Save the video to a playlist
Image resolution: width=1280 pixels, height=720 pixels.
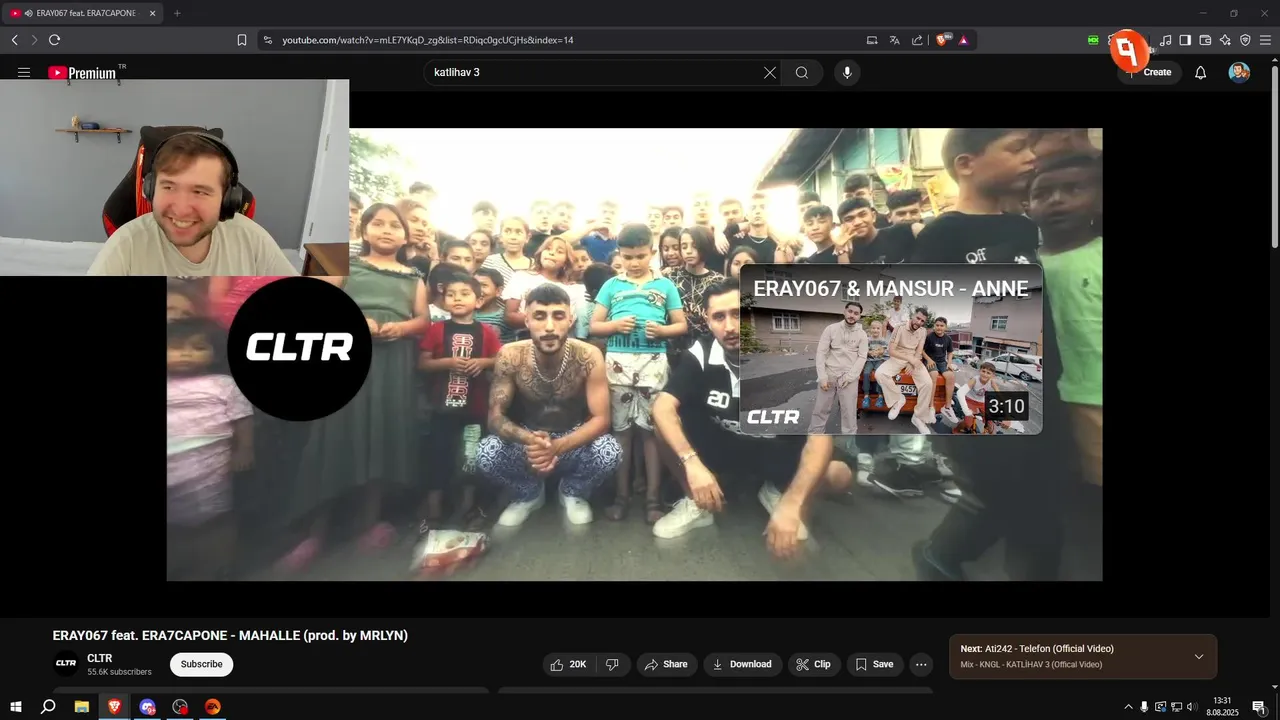coord(875,664)
